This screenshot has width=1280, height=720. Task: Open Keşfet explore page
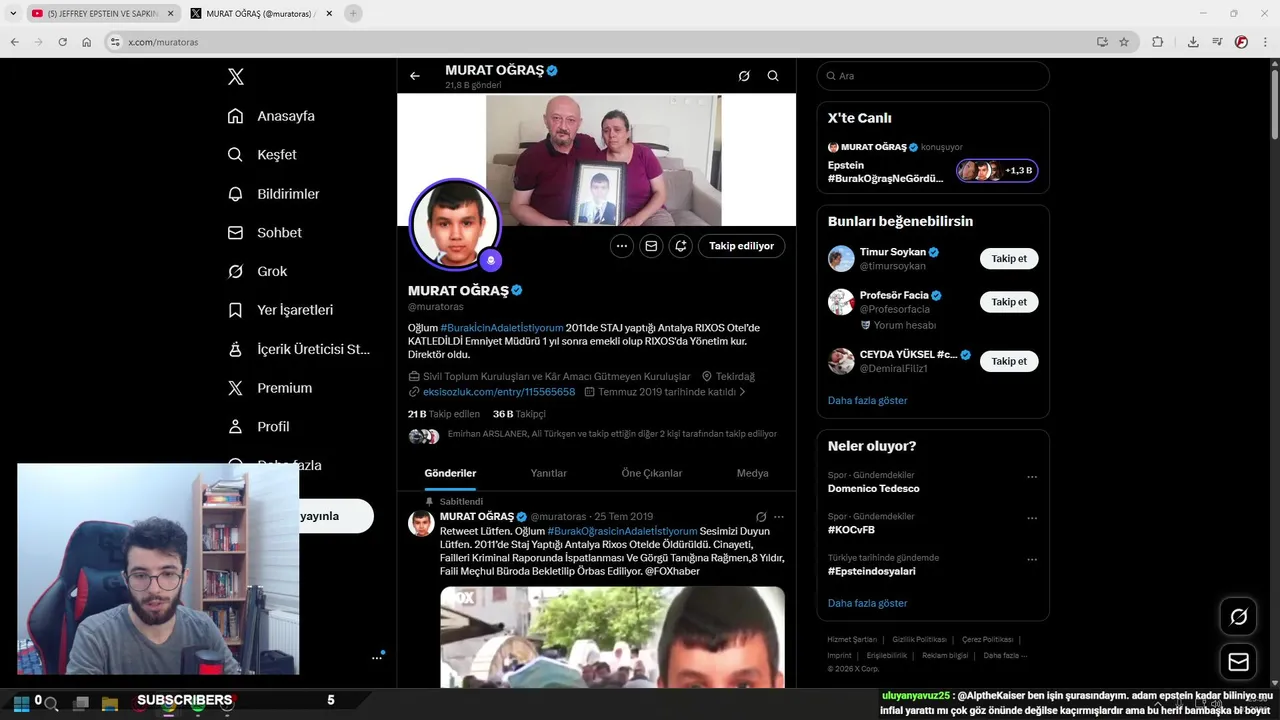(262, 155)
